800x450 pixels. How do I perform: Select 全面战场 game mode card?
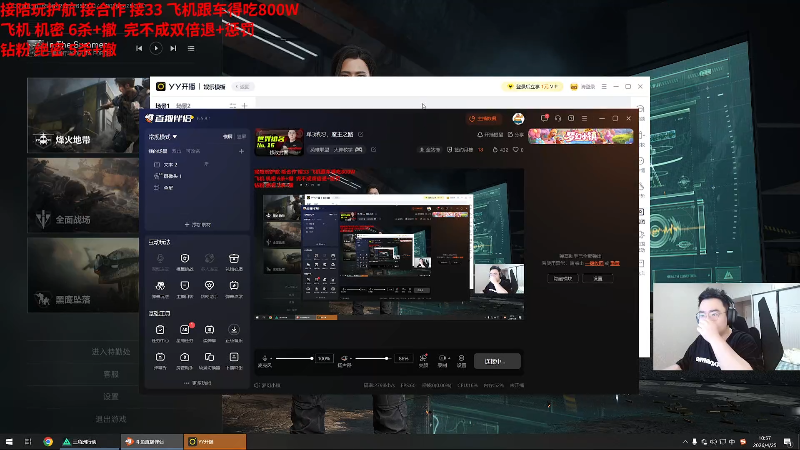tap(83, 195)
